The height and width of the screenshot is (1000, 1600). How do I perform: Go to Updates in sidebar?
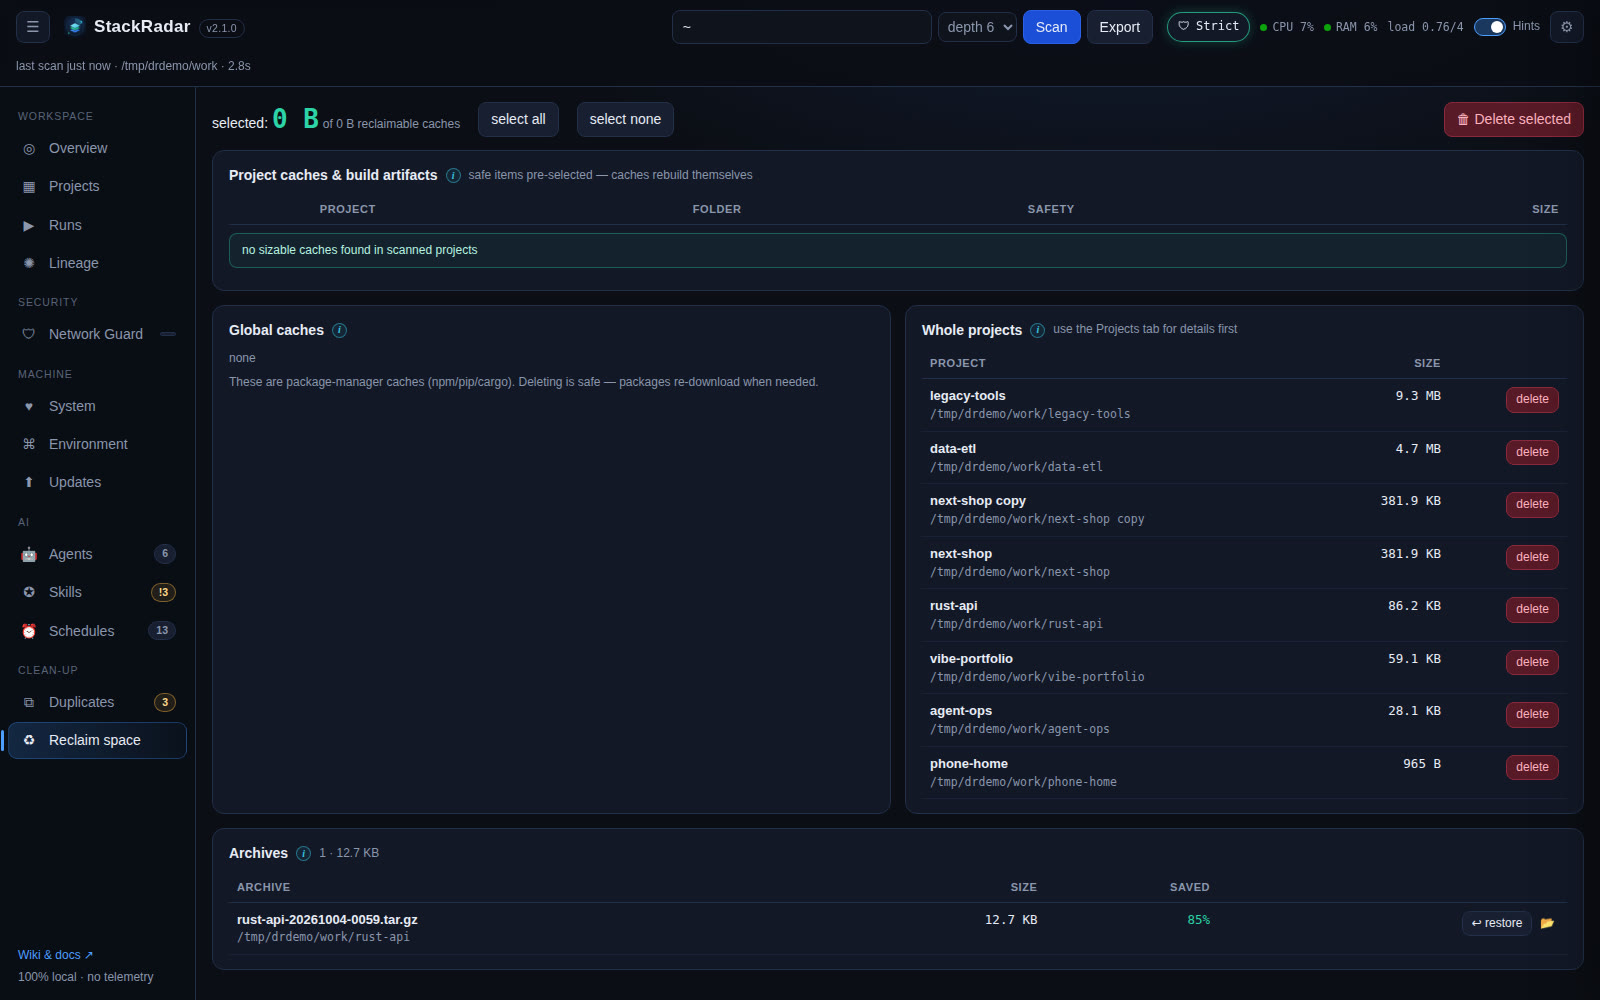tap(97, 482)
